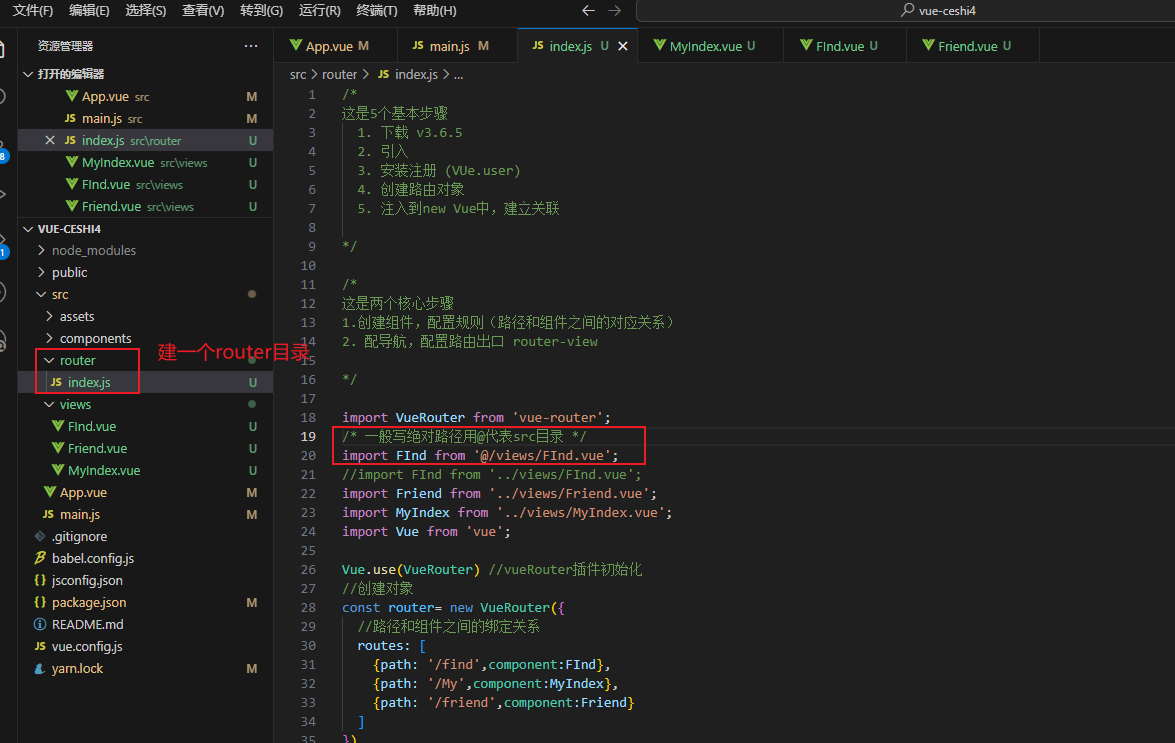The height and width of the screenshot is (743, 1175).
Task: Select MyIndex.vue in open editors list
Action: (x=145, y=163)
